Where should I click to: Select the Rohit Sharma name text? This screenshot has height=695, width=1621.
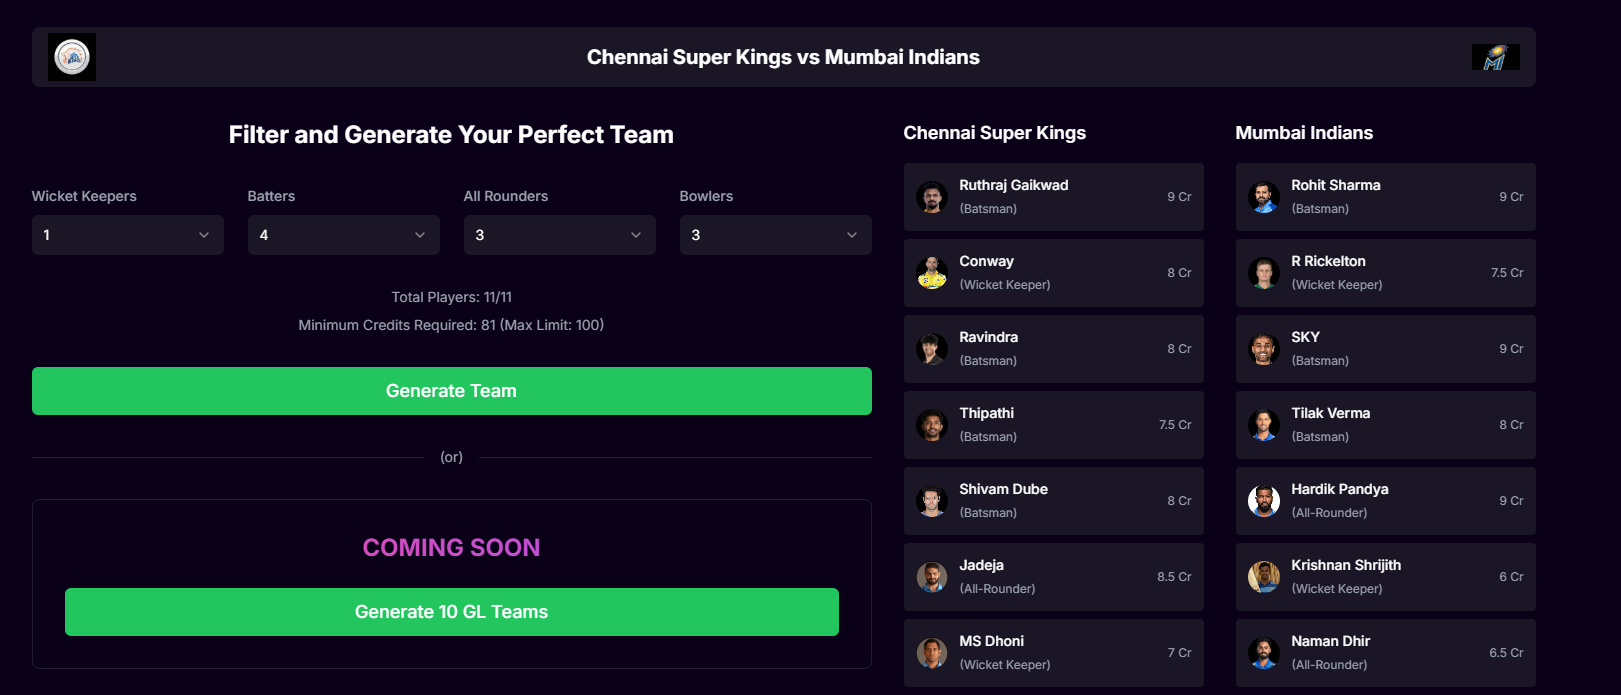click(x=1336, y=185)
